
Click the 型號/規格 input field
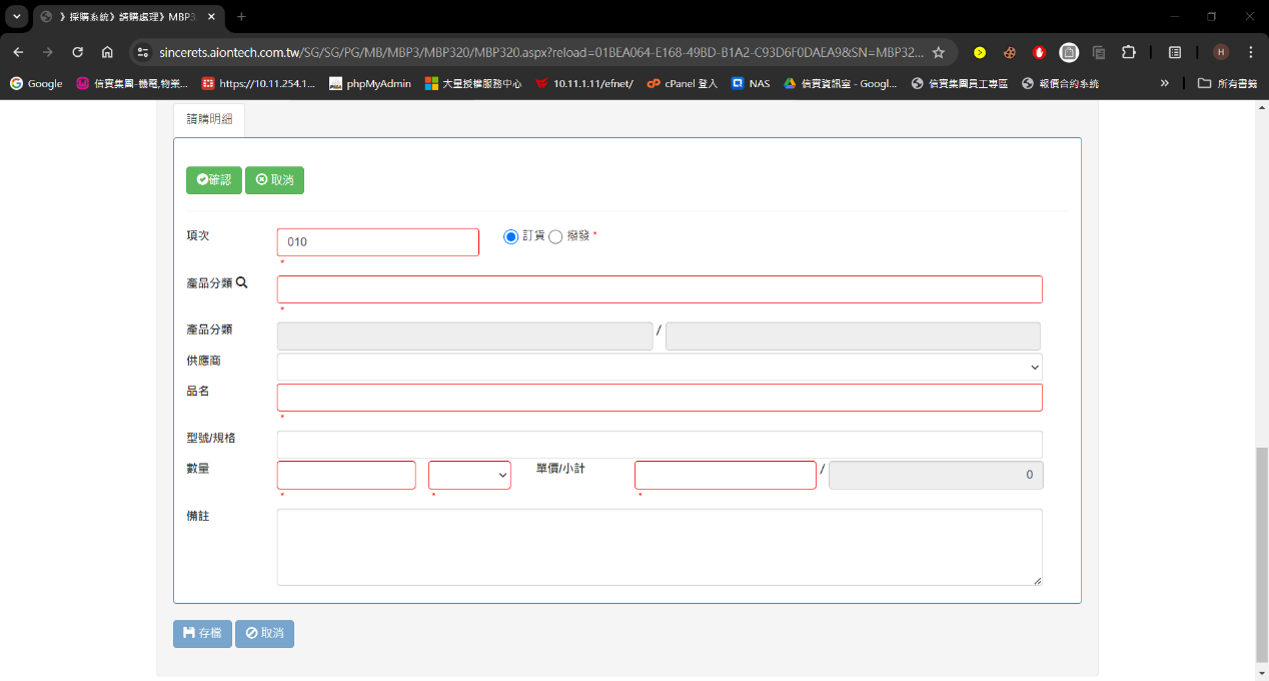(x=660, y=445)
